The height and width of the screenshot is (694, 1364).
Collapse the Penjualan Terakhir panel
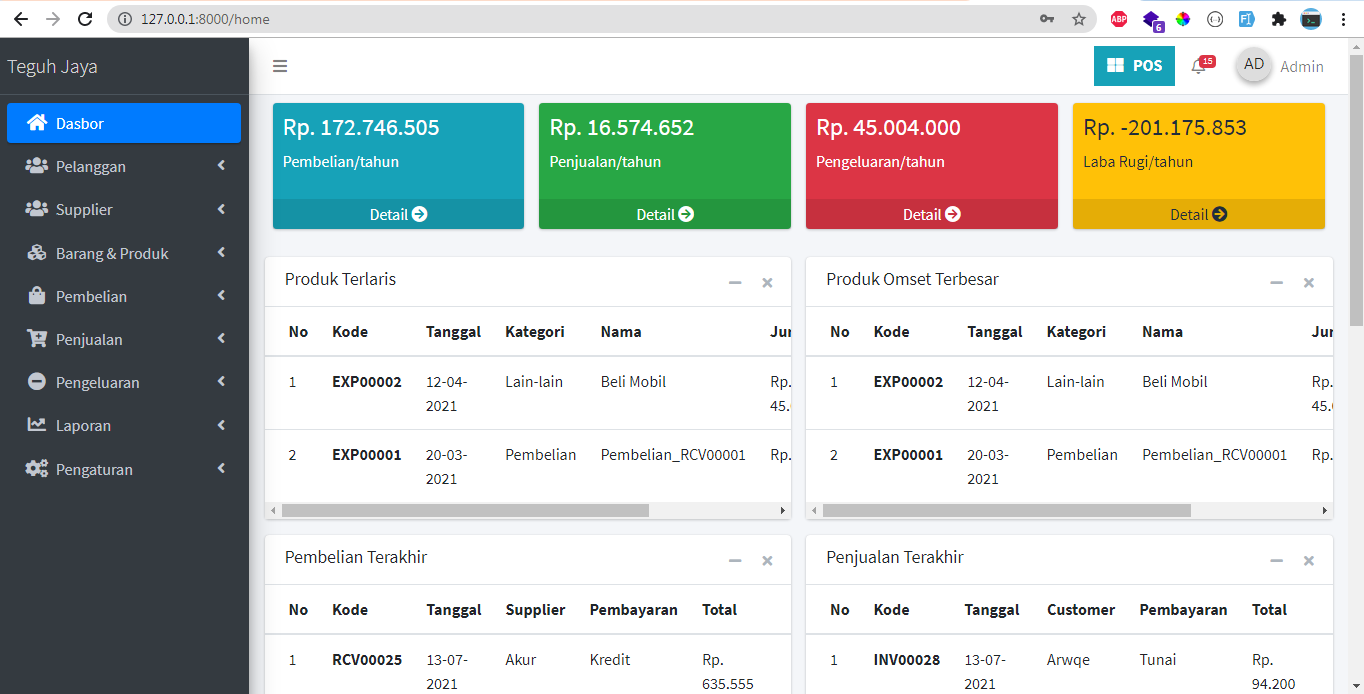(x=1276, y=561)
